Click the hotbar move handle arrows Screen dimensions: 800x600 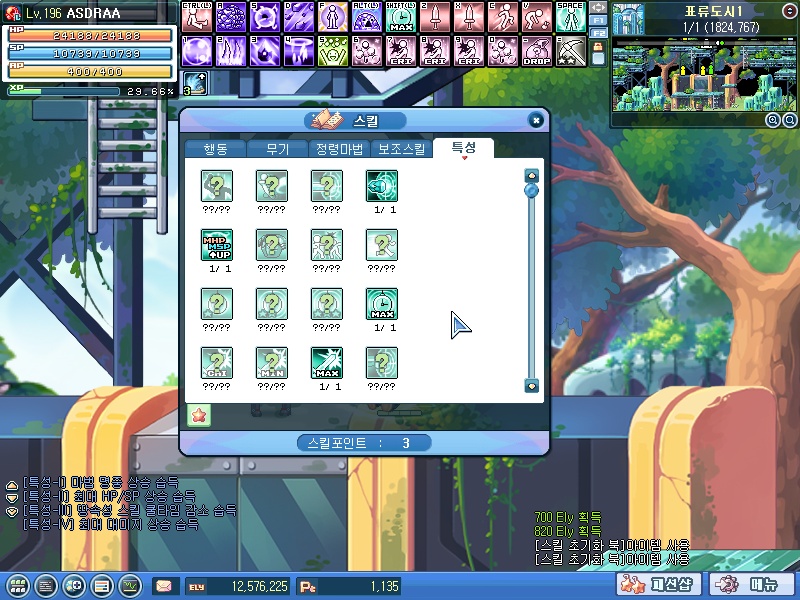[x=598, y=8]
